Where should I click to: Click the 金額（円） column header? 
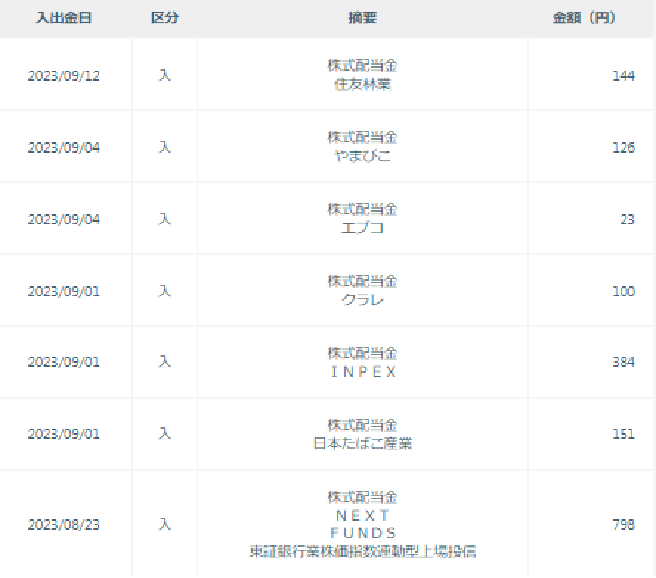coord(584,18)
